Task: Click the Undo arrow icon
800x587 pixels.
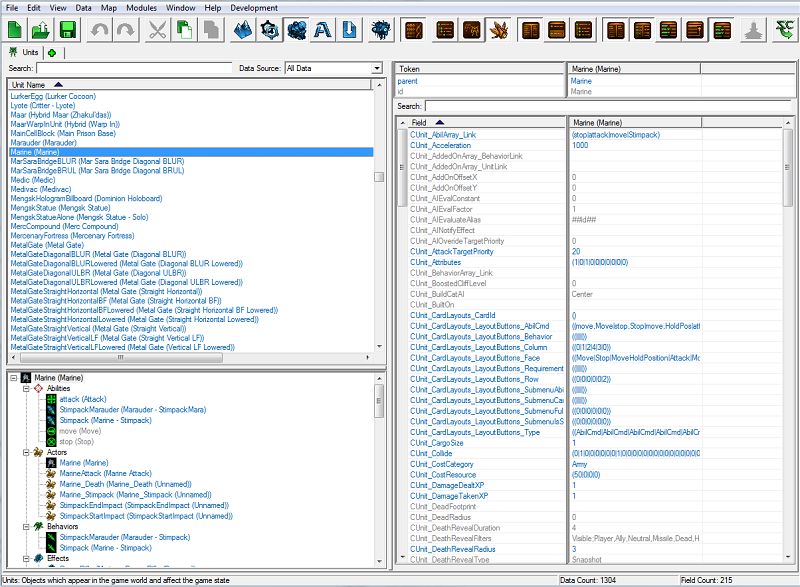Action: point(99,30)
